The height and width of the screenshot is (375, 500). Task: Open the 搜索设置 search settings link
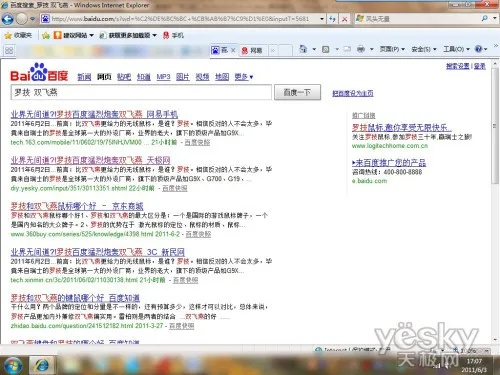[x=458, y=66]
